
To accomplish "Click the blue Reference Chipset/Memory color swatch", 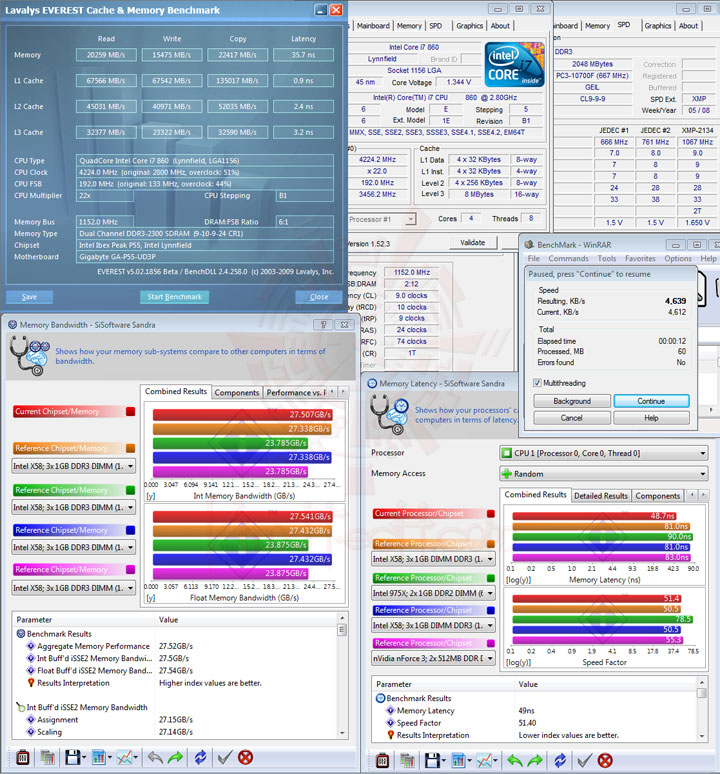I will pyautogui.click(x=130, y=530).
